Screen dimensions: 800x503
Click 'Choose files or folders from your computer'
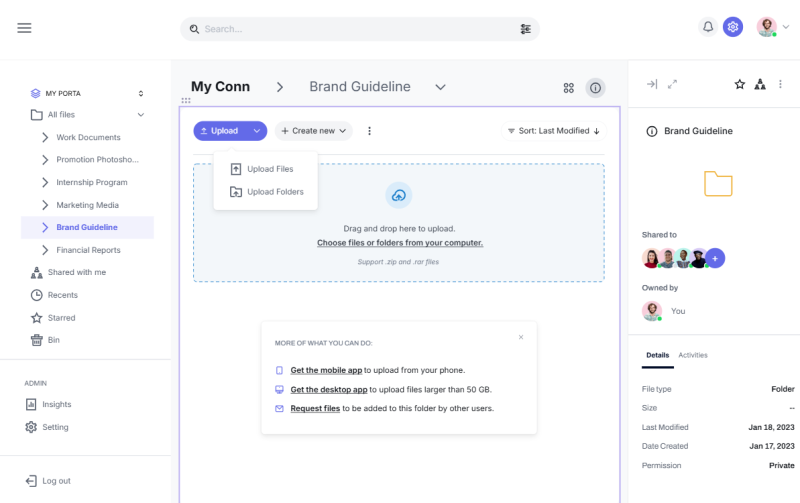pos(399,243)
